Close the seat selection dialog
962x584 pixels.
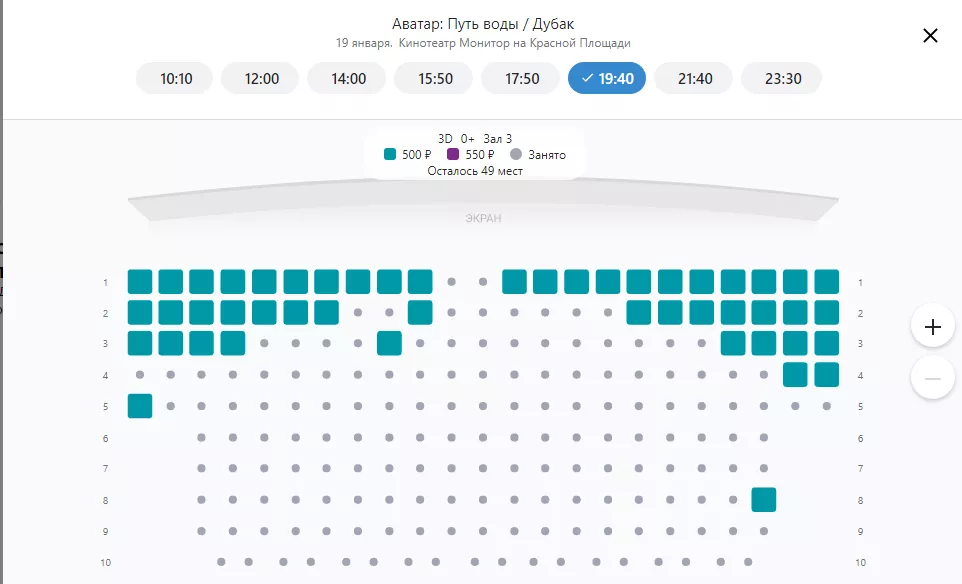click(930, 36)
